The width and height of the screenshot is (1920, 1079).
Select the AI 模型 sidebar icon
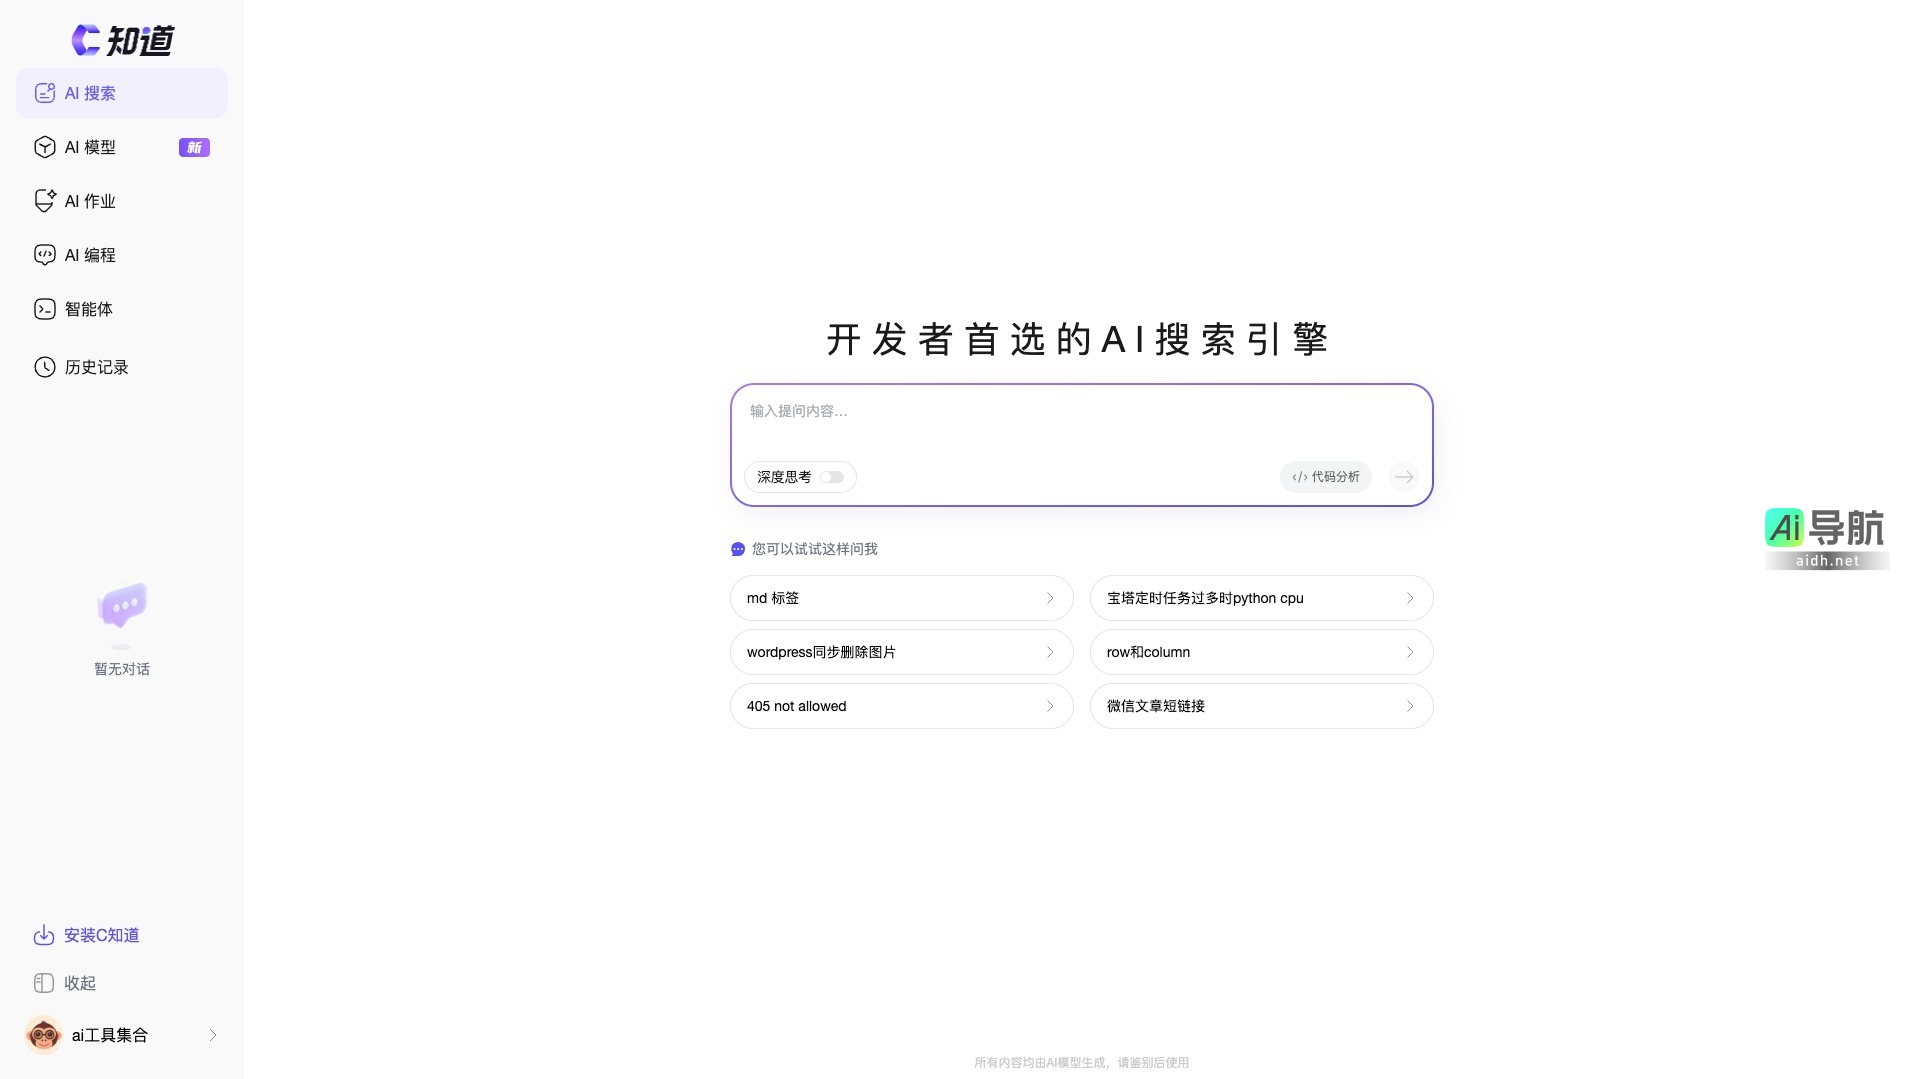90,147
